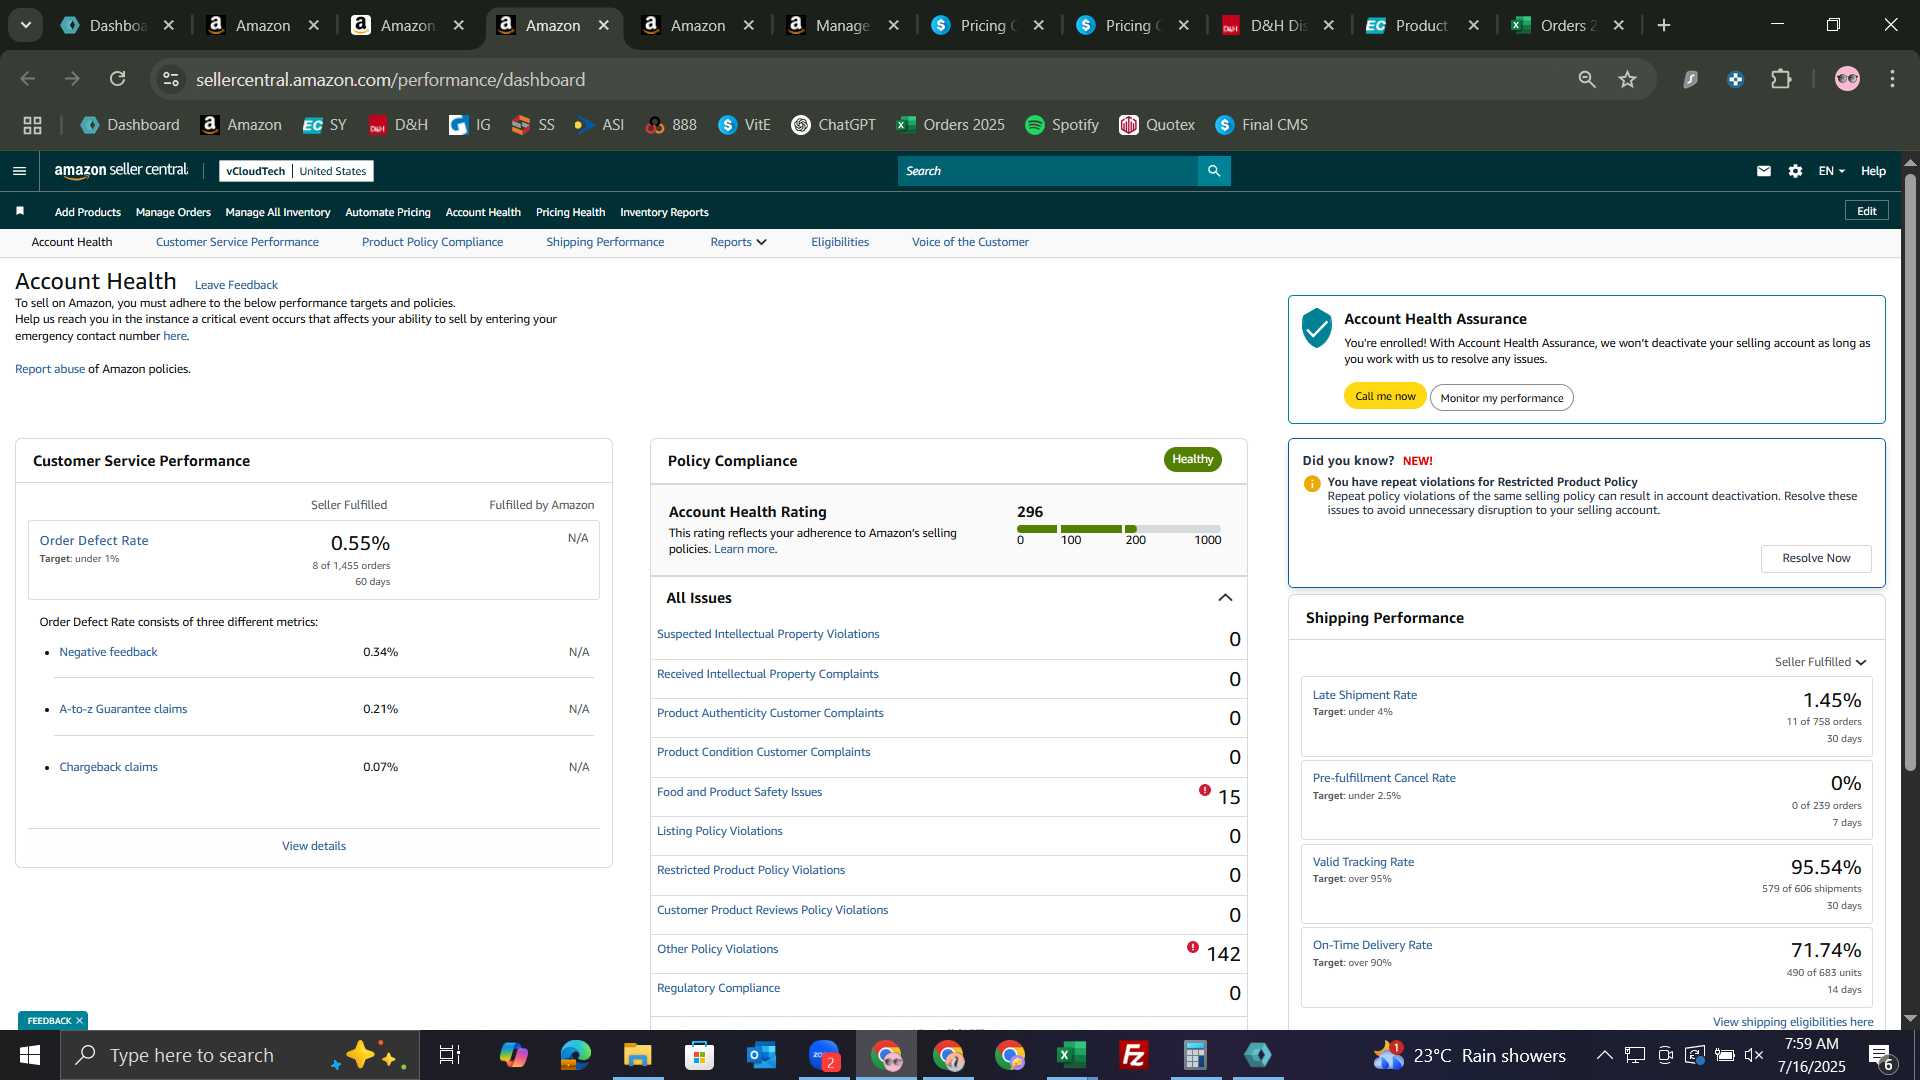
Task: Open the Quotex bookmark
Action: point(1157,125)
